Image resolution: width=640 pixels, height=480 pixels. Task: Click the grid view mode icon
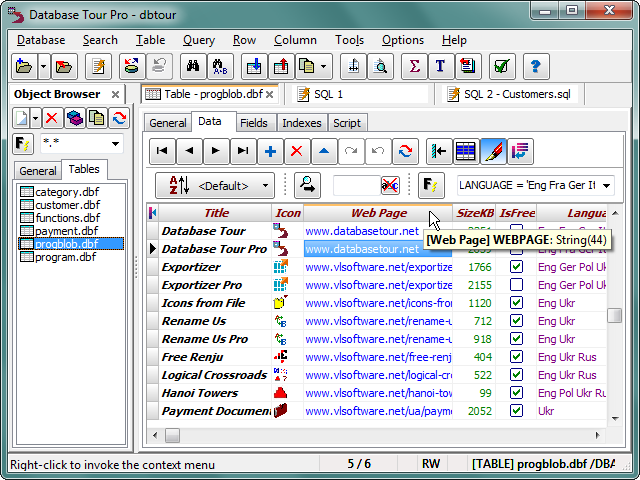pos(465,151)
